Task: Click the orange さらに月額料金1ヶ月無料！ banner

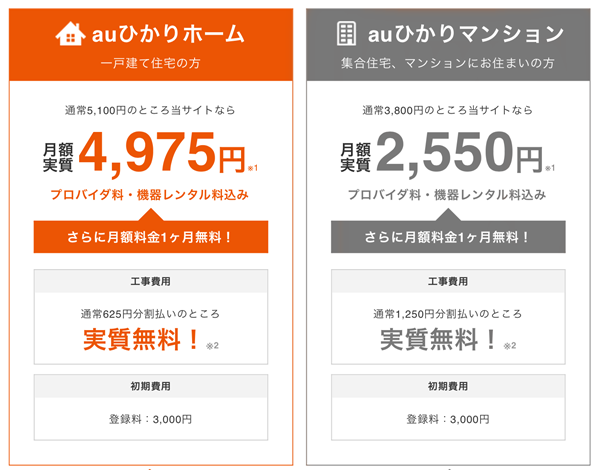Action: [x=151, y=237]
